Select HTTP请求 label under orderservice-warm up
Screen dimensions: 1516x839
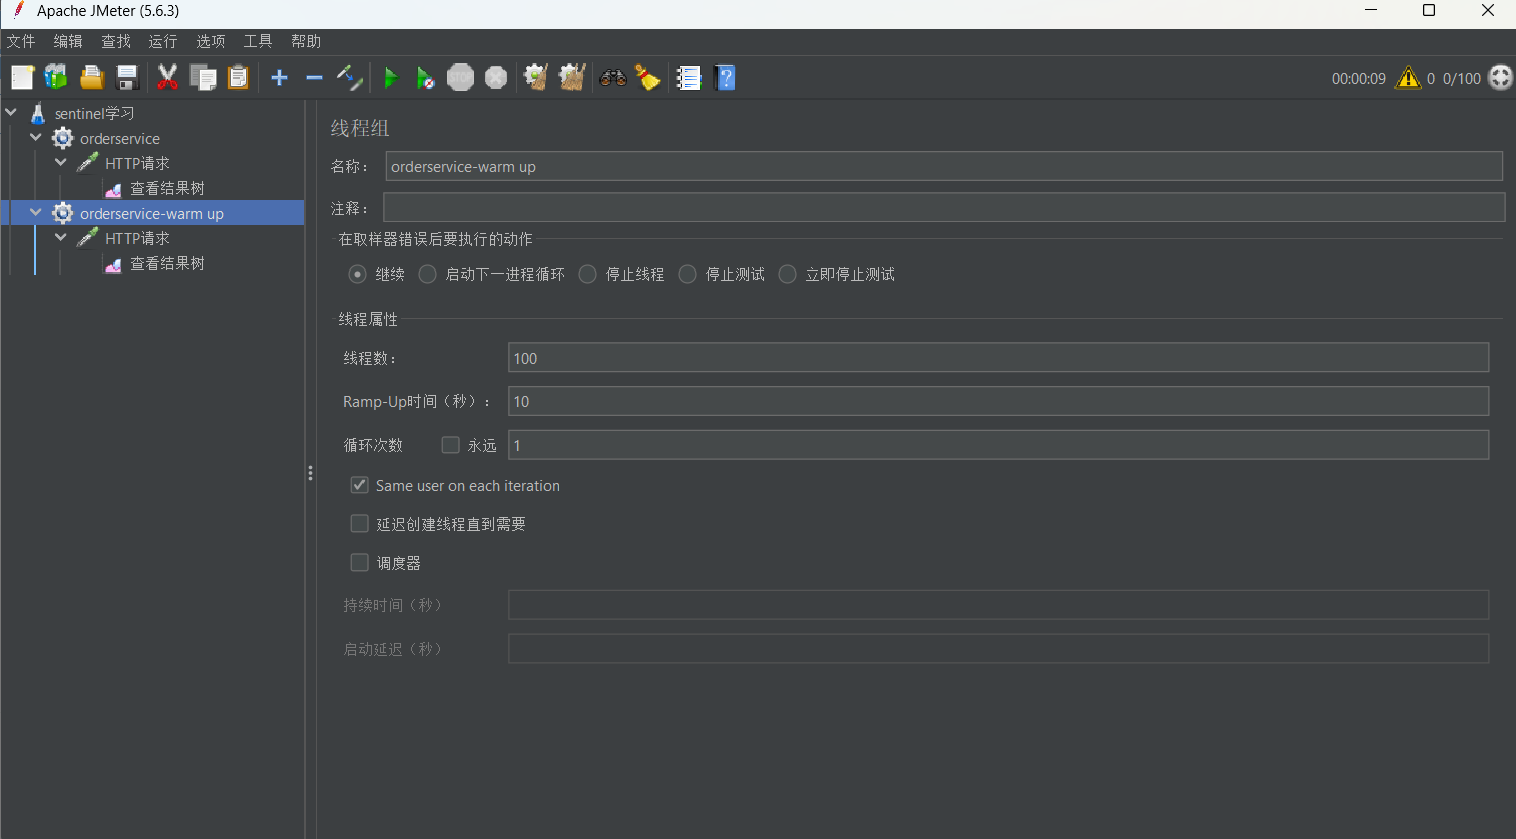[x=137, y=238]
